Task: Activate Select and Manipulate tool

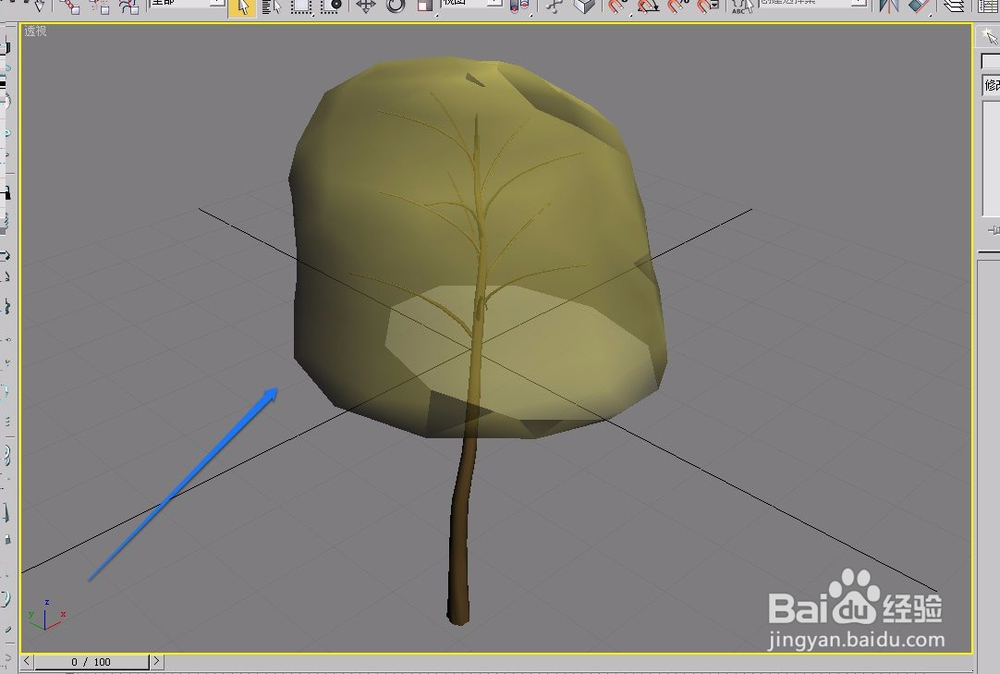Action: (x=555, y=6)
